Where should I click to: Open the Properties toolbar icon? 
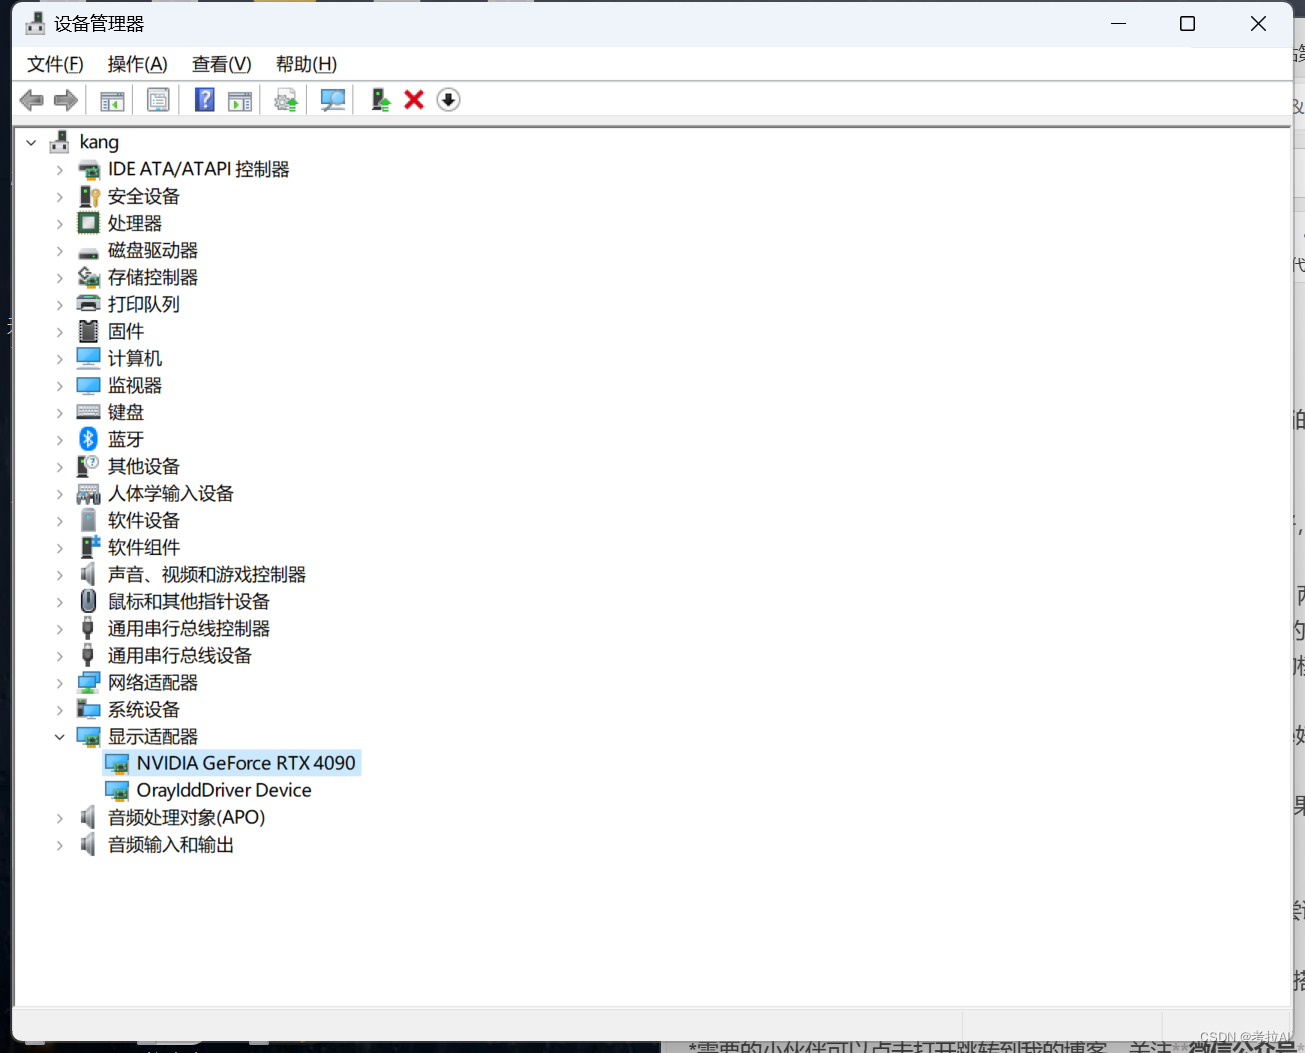click(x=158, y=100)
